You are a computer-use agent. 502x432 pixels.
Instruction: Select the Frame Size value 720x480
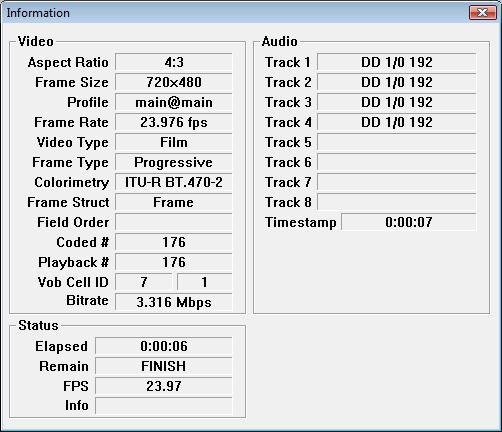point(174,82)
